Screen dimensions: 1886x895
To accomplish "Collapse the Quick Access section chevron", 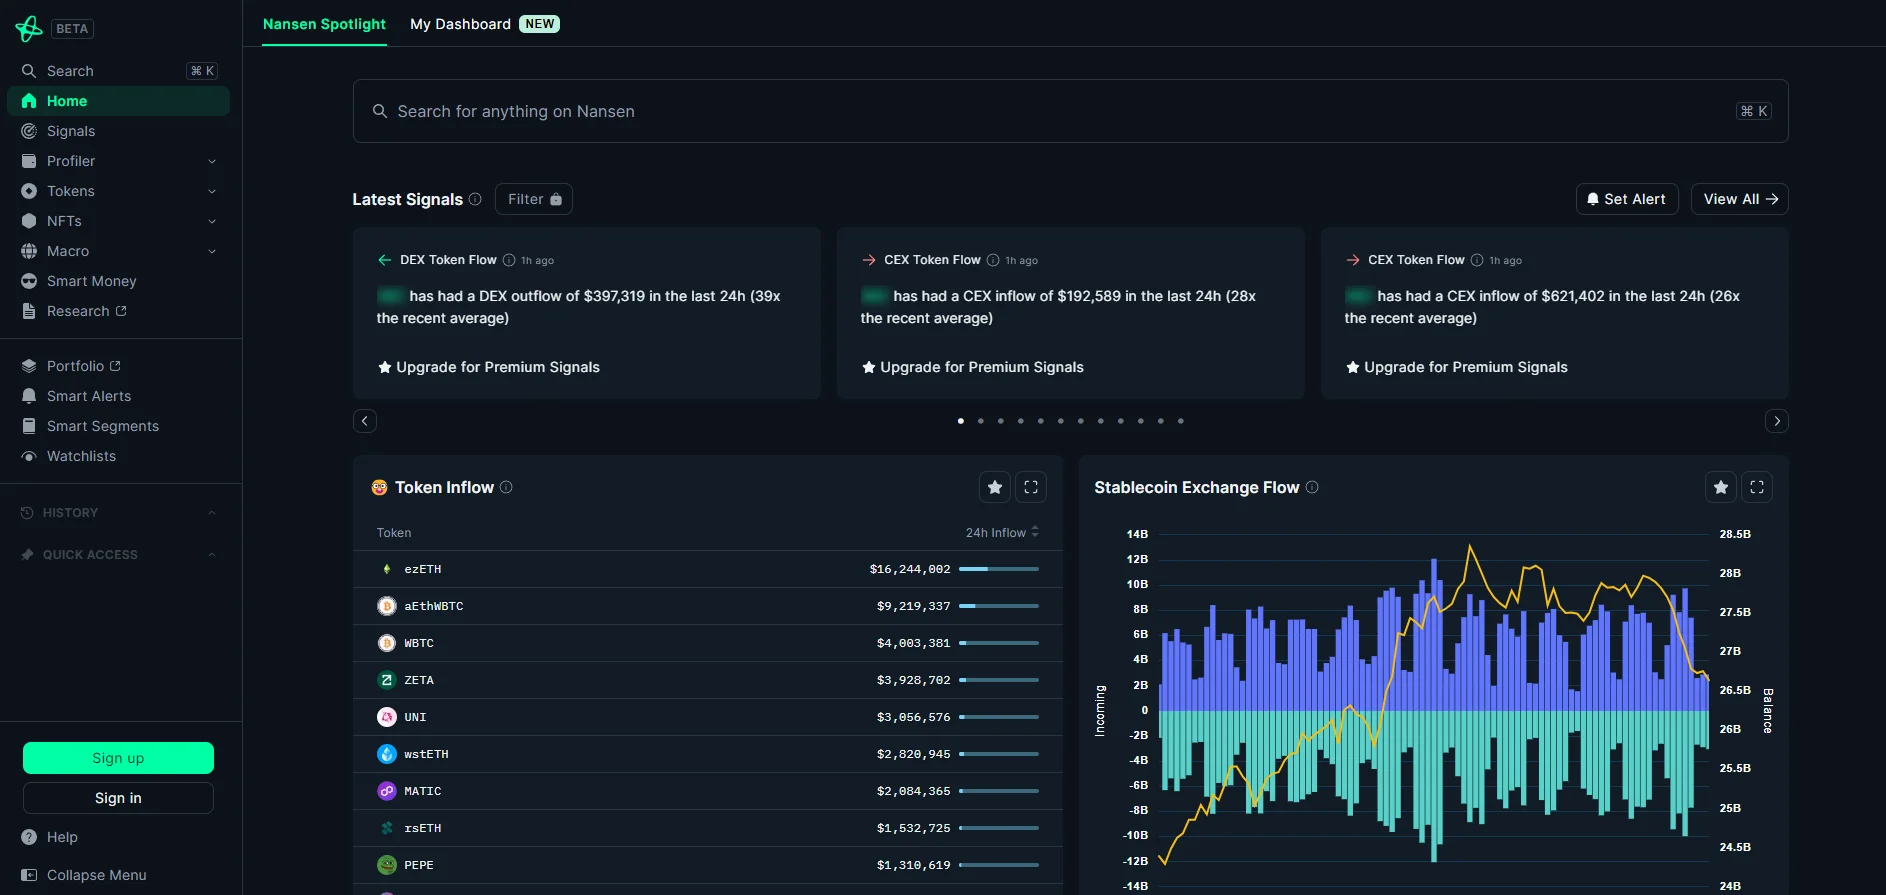I will (212, 555).
